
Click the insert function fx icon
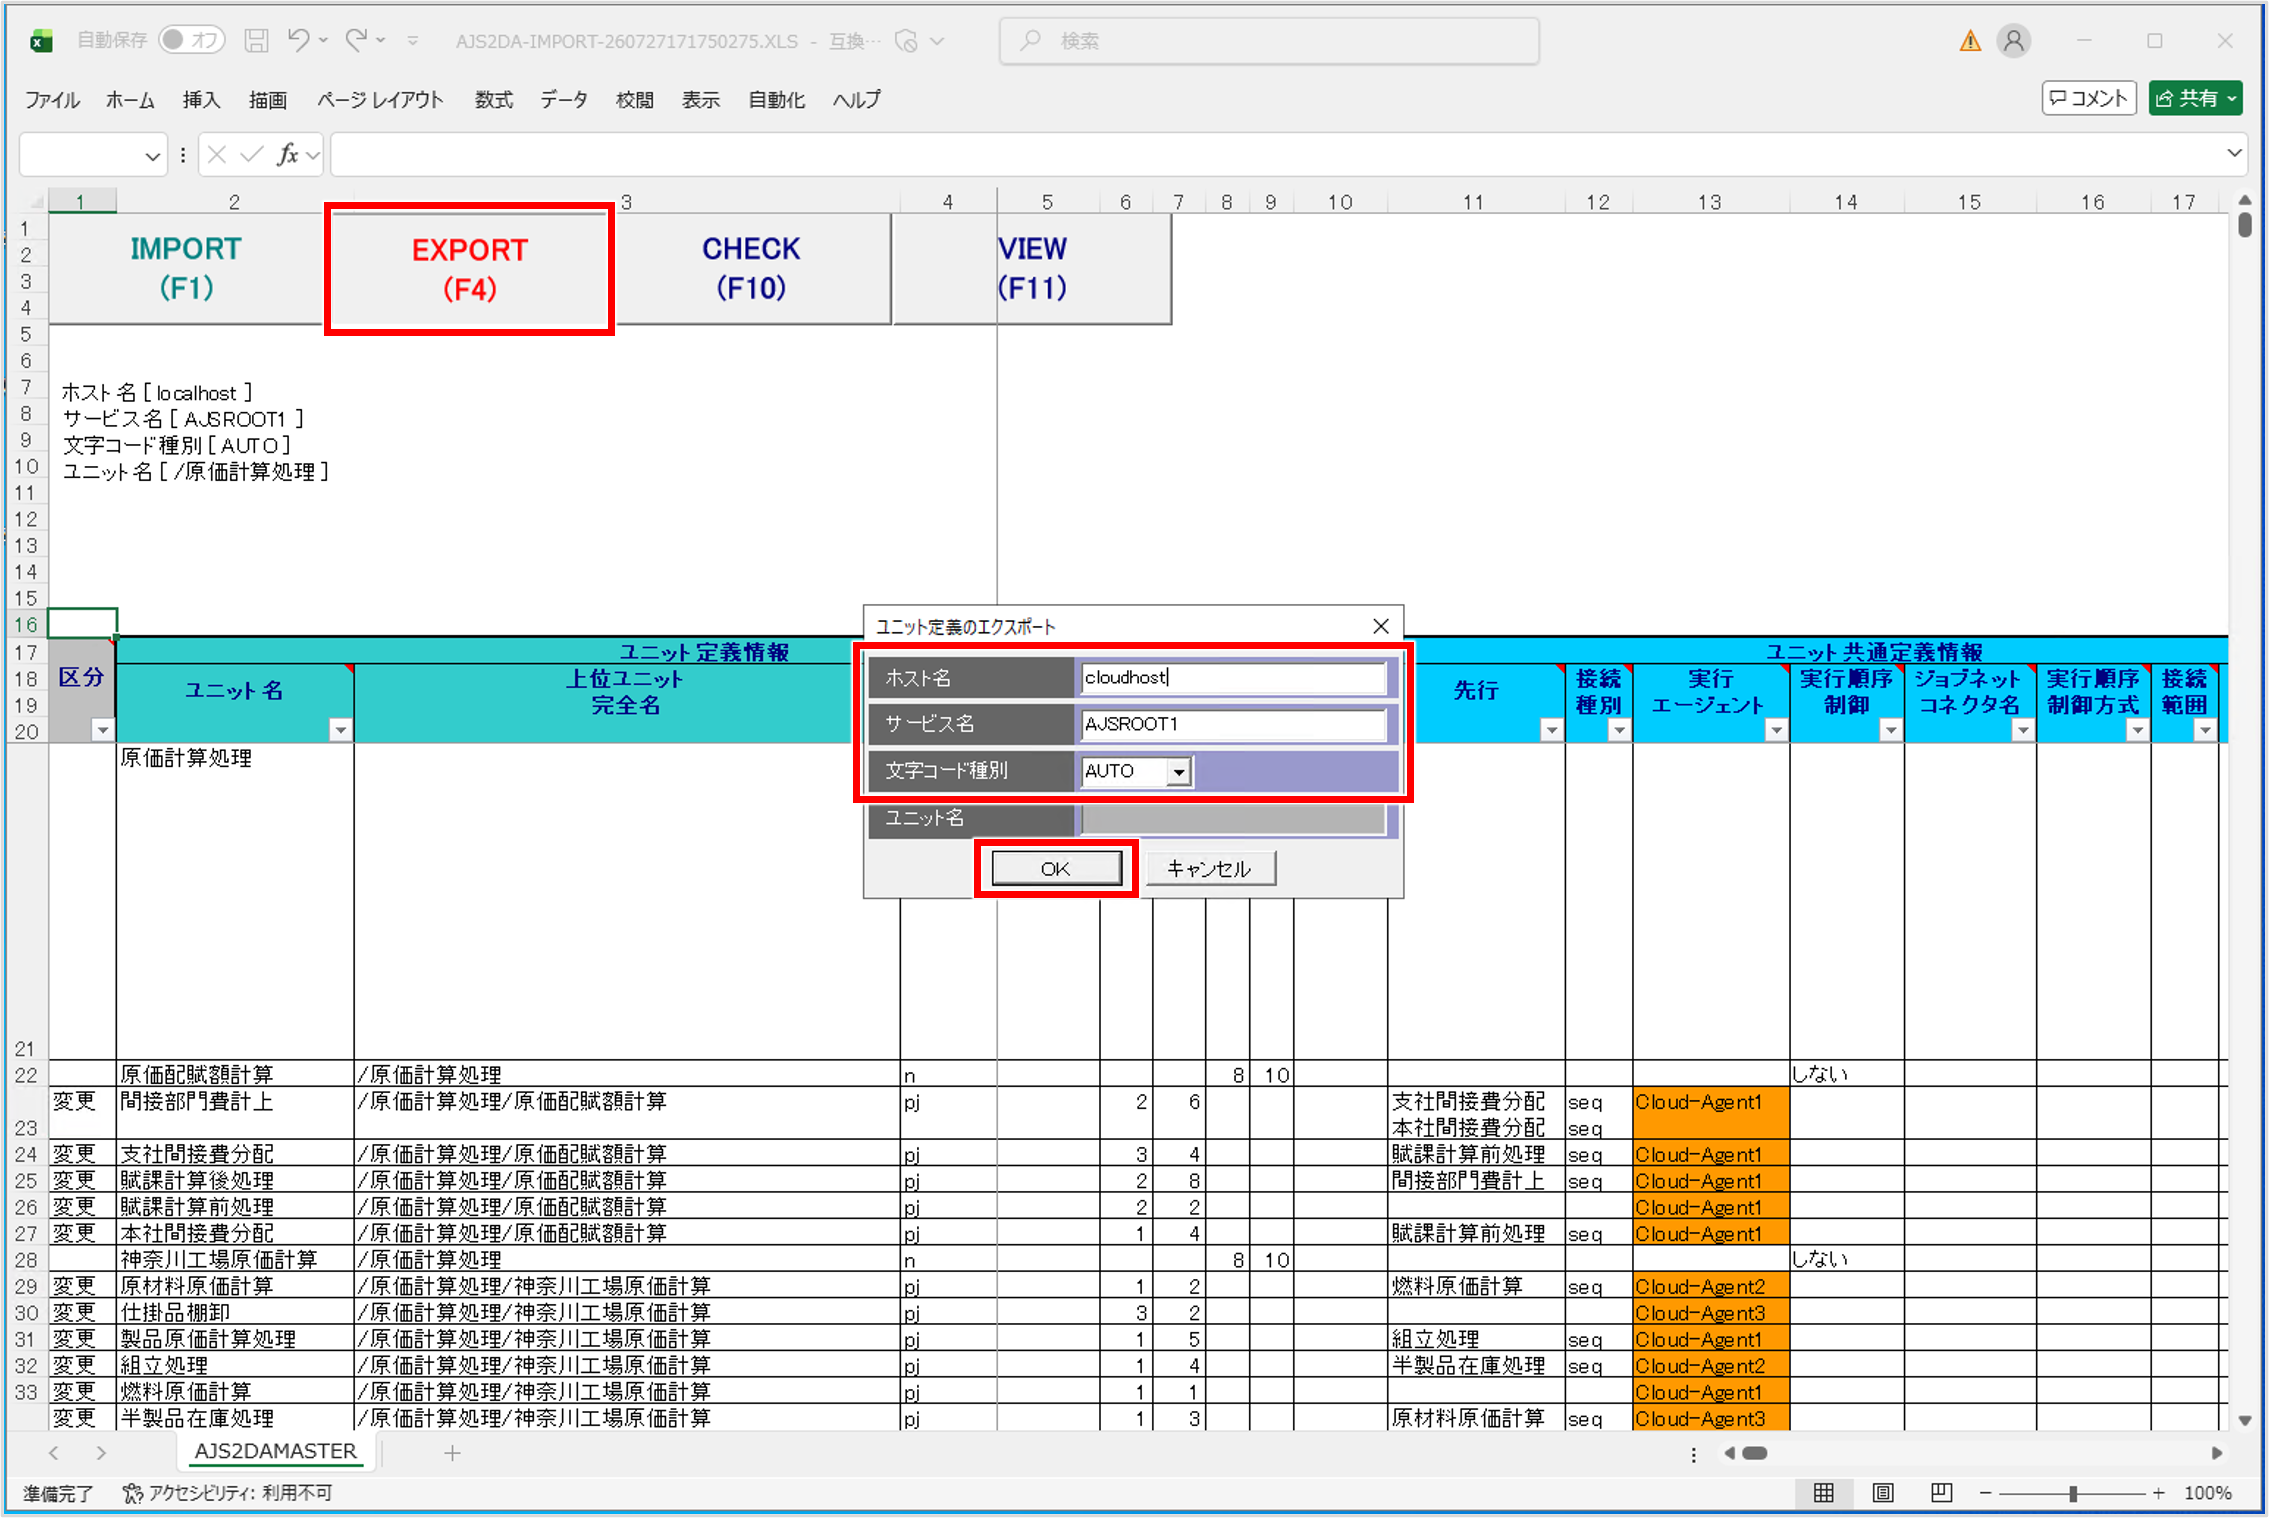pyautogui.click(x=288, y=155)
